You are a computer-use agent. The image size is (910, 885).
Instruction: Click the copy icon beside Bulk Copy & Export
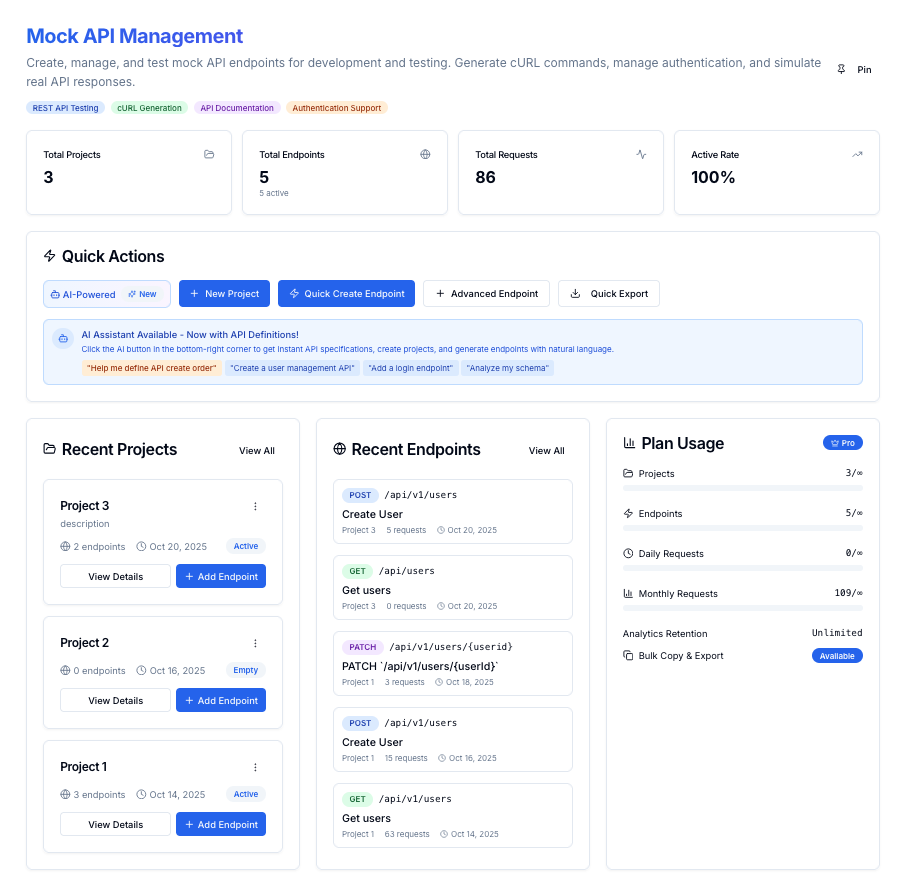(x=628, y=656)
